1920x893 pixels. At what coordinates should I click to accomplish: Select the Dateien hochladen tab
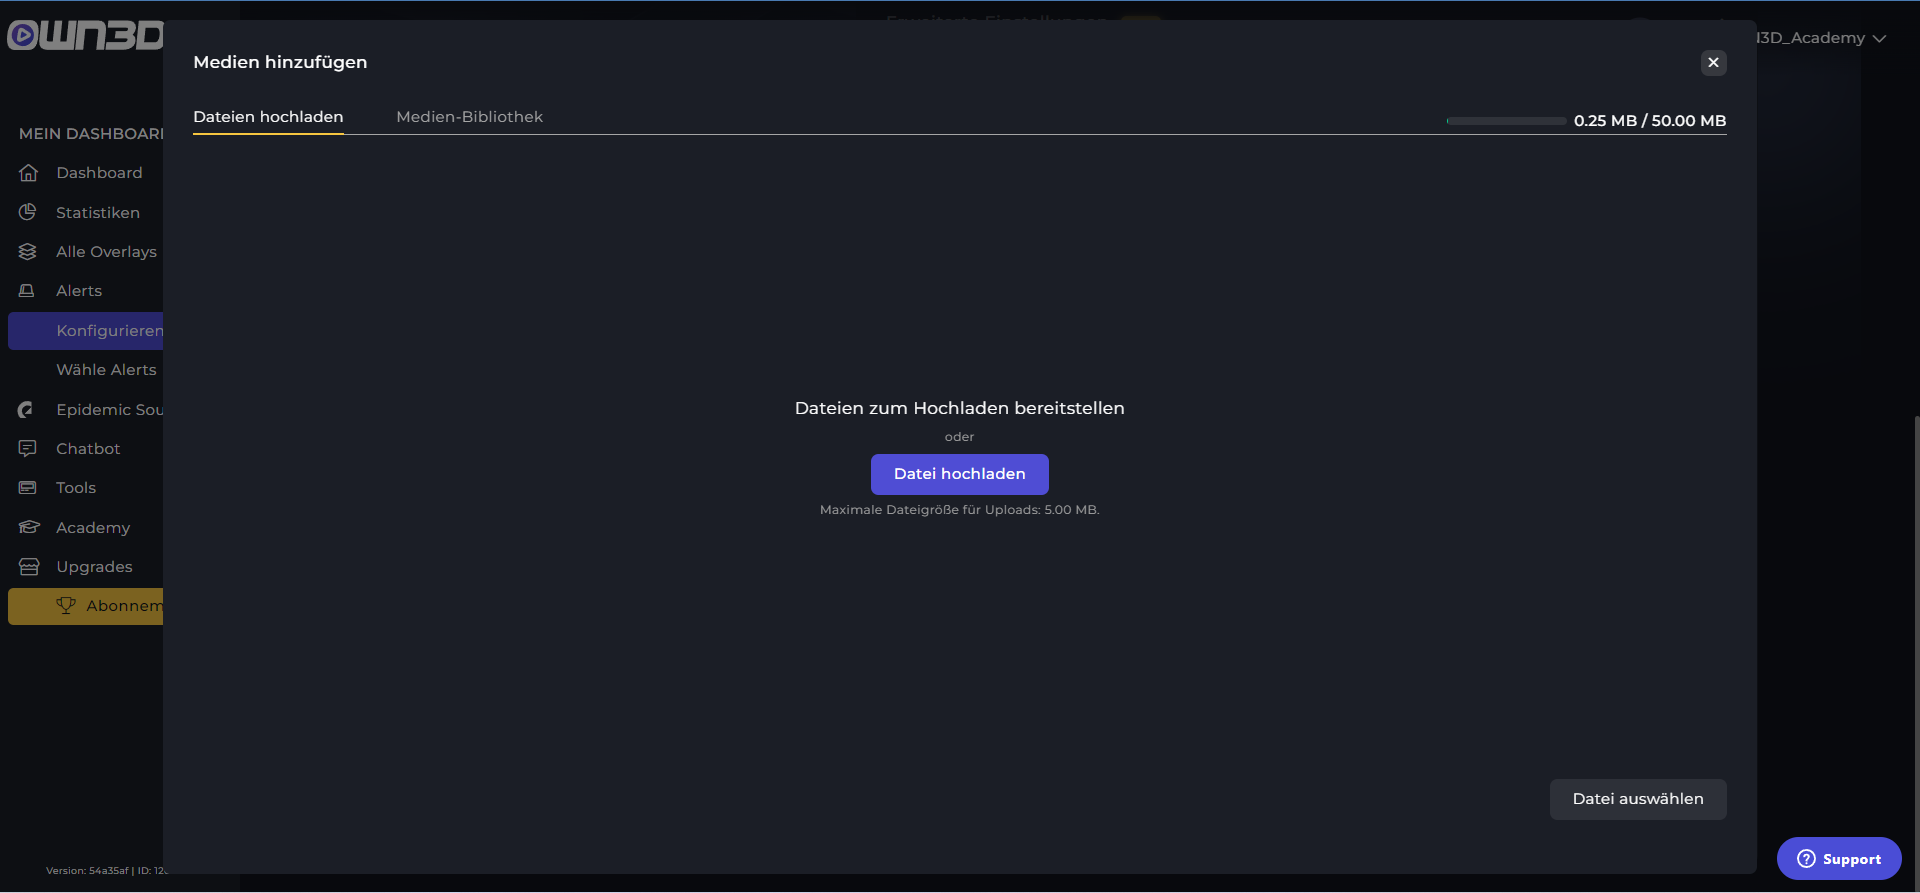tap(268, 117)
